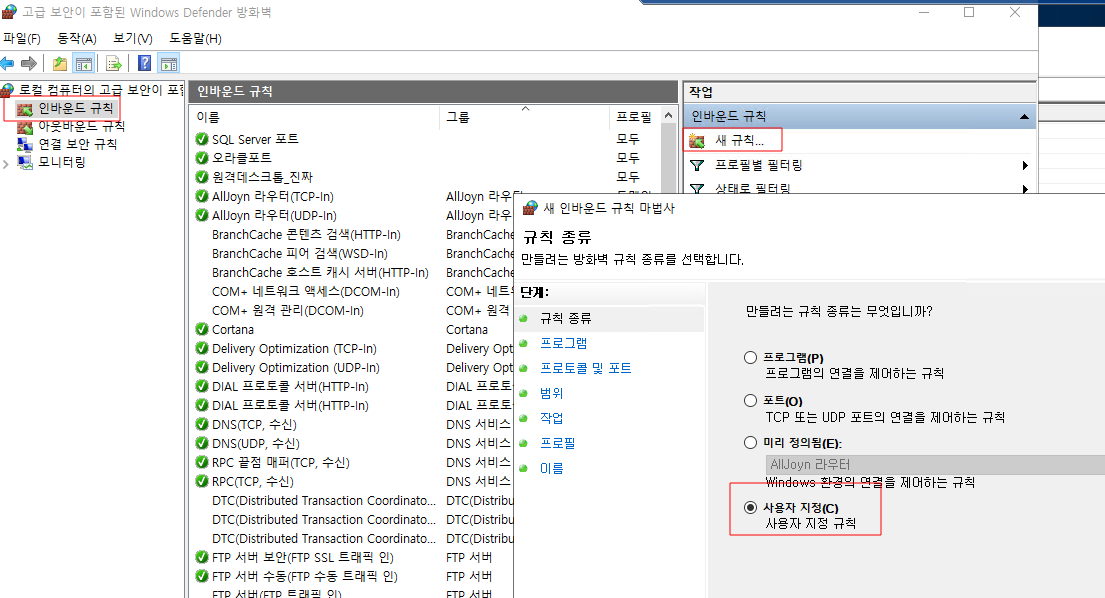The height and width of the screenshot is (598, 1105).
Task: Select 연결 보안 규칙 in the tree
Action: point(78,144)
